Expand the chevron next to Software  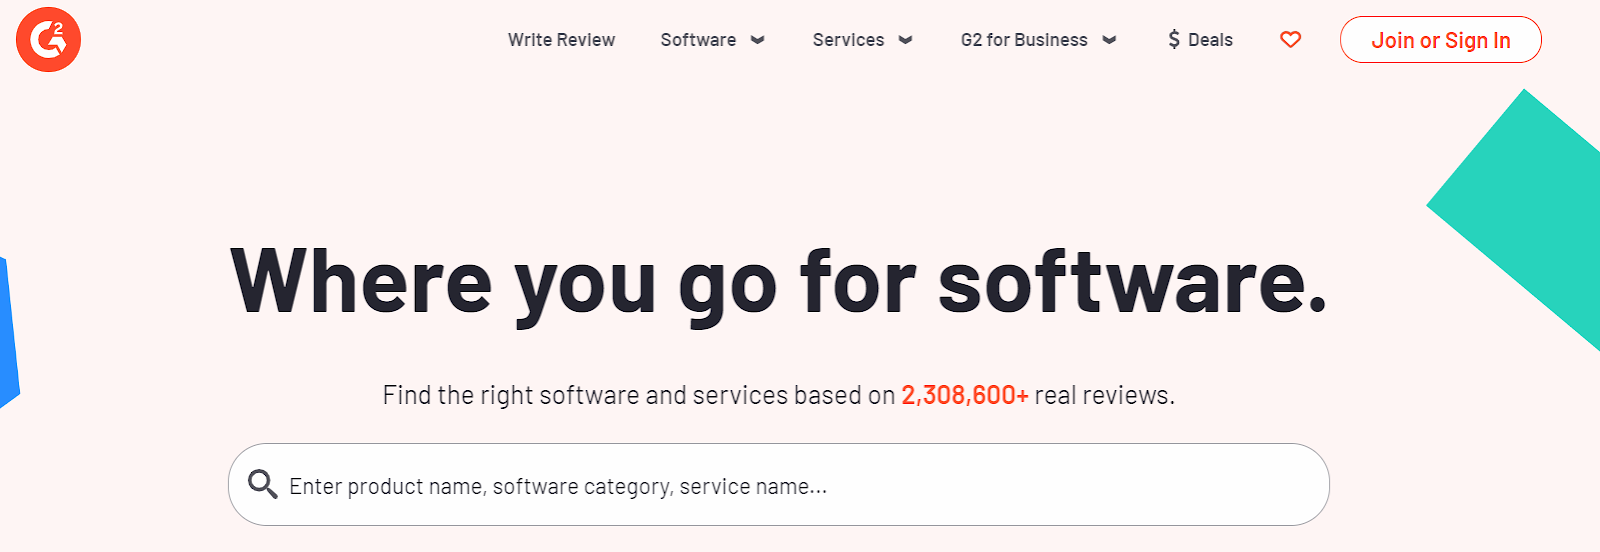pyautogui.click(x=758, y=40)
